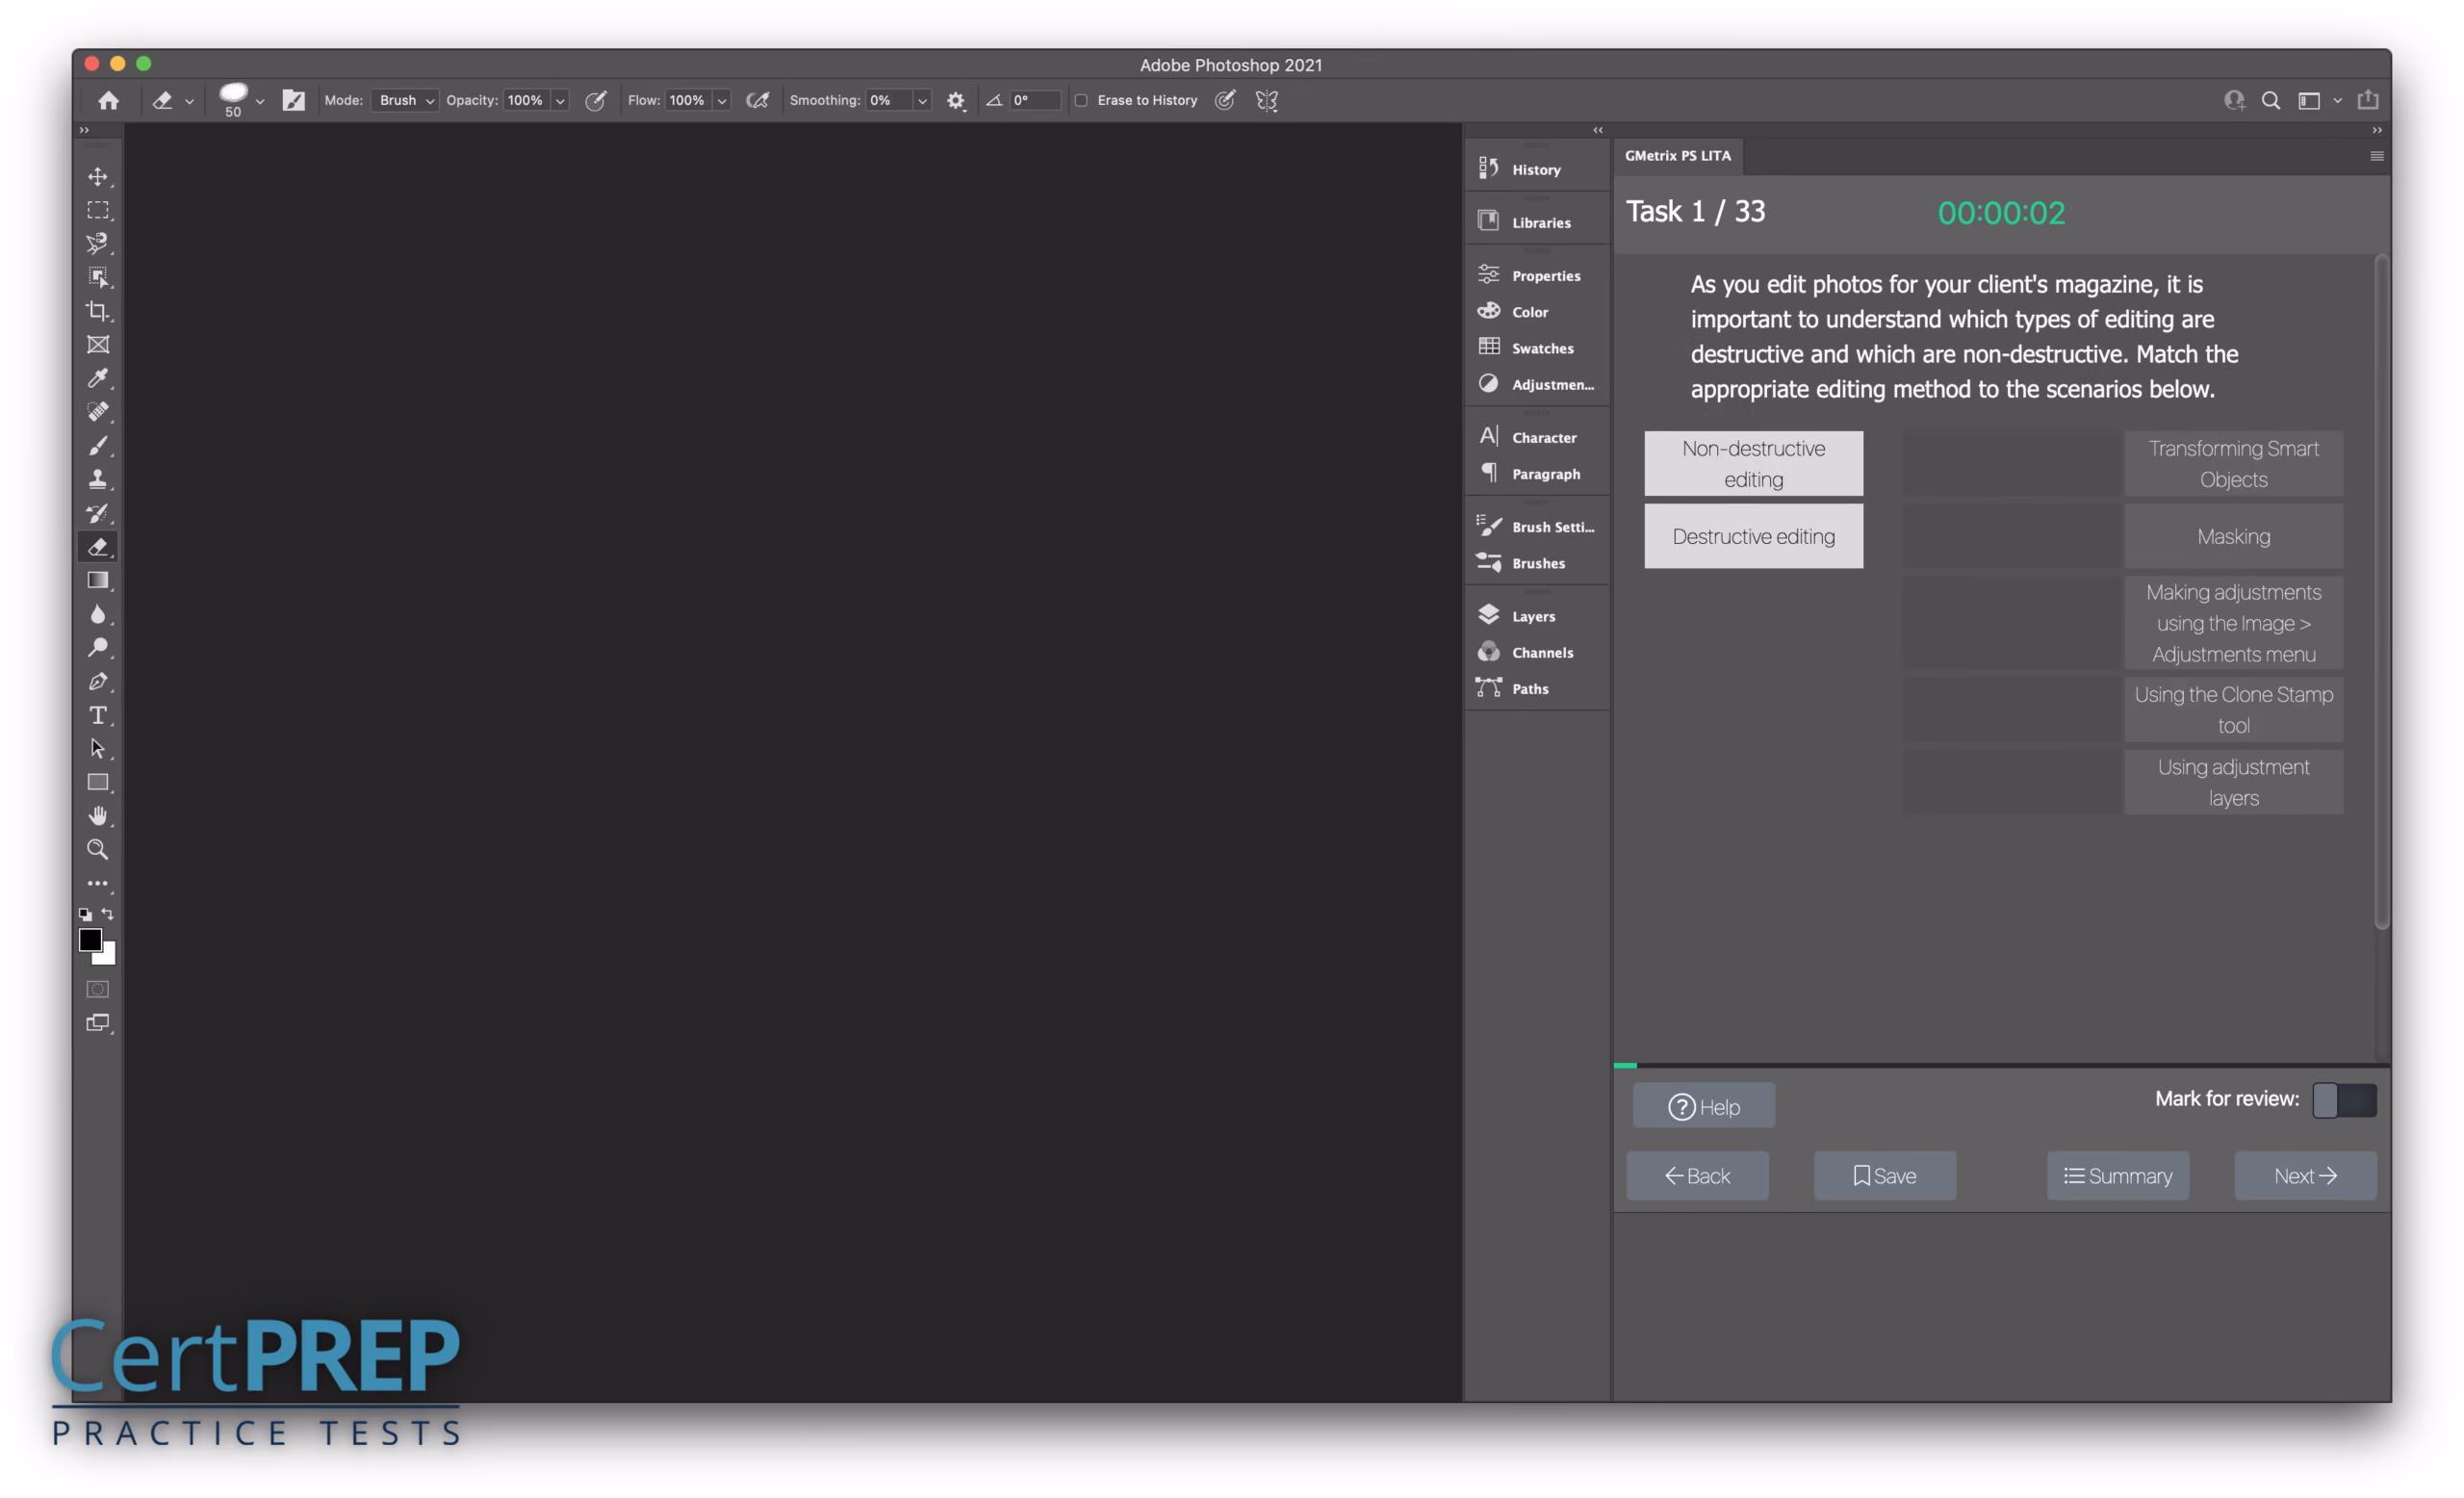2464x1498 pixels.
Task: Select the Hand tool
Action: pos(97,816)
